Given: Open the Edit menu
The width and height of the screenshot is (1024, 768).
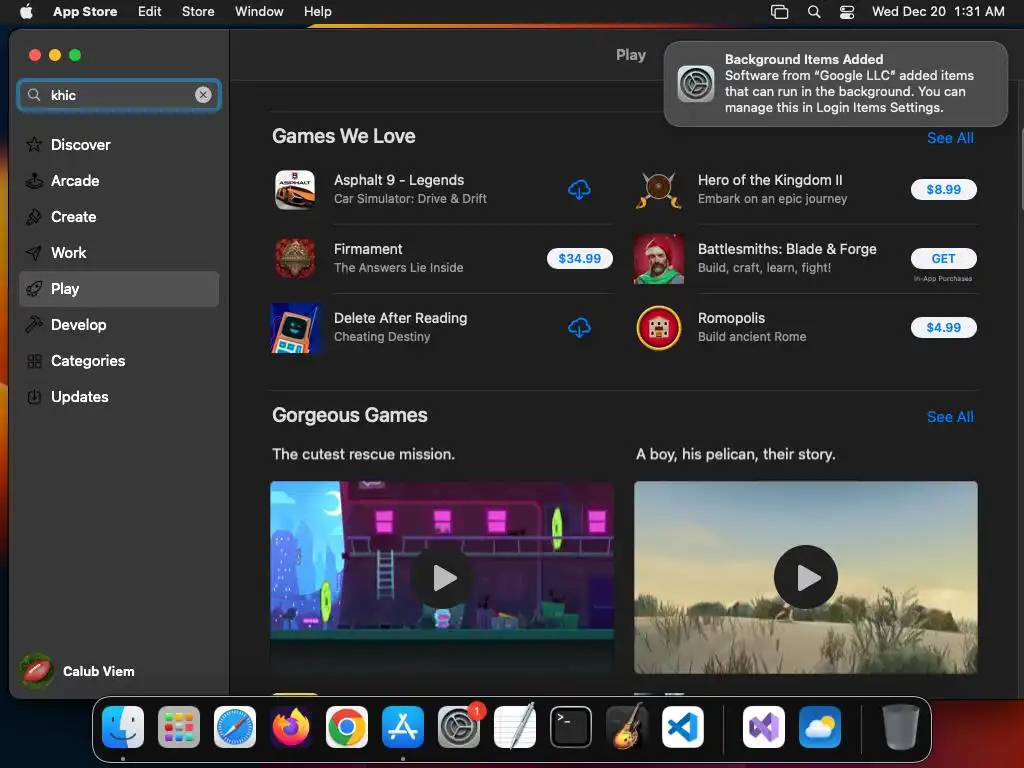Looking at the screenshot, I should [150, 11].
